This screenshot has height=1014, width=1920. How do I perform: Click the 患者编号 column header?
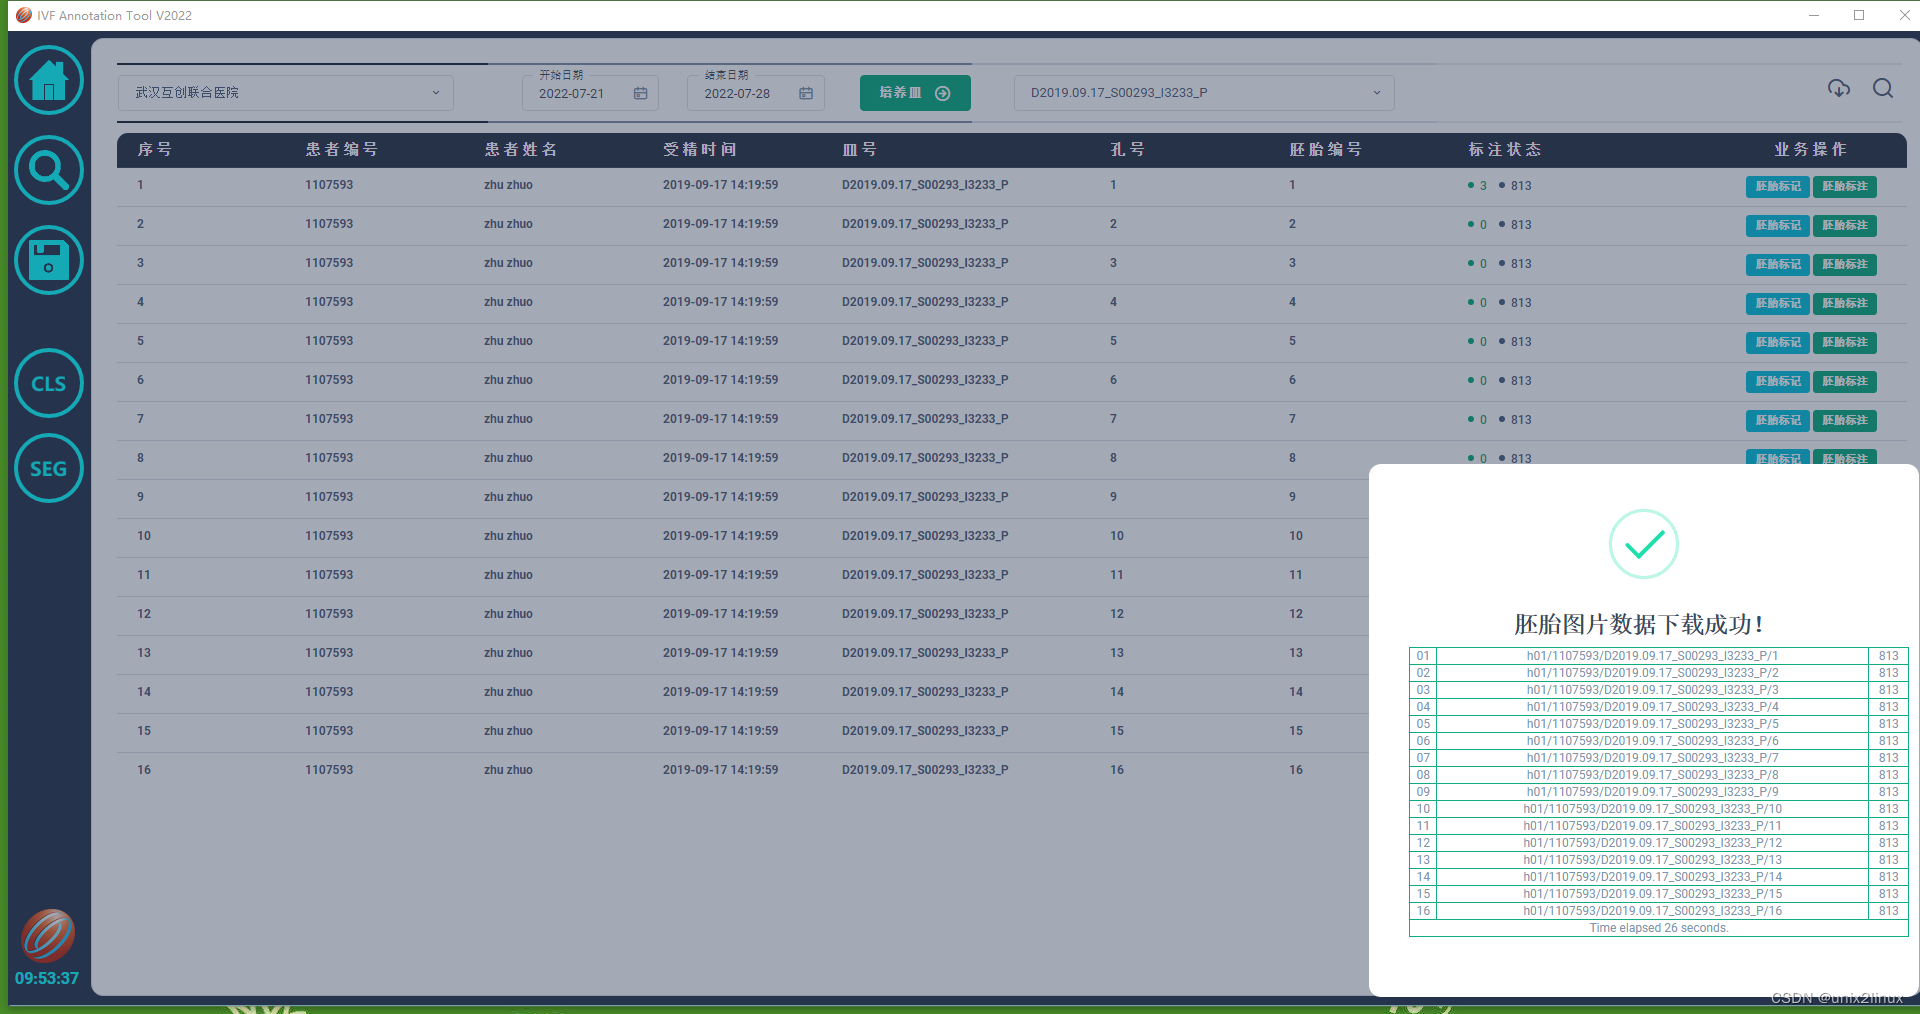point(342,149)
